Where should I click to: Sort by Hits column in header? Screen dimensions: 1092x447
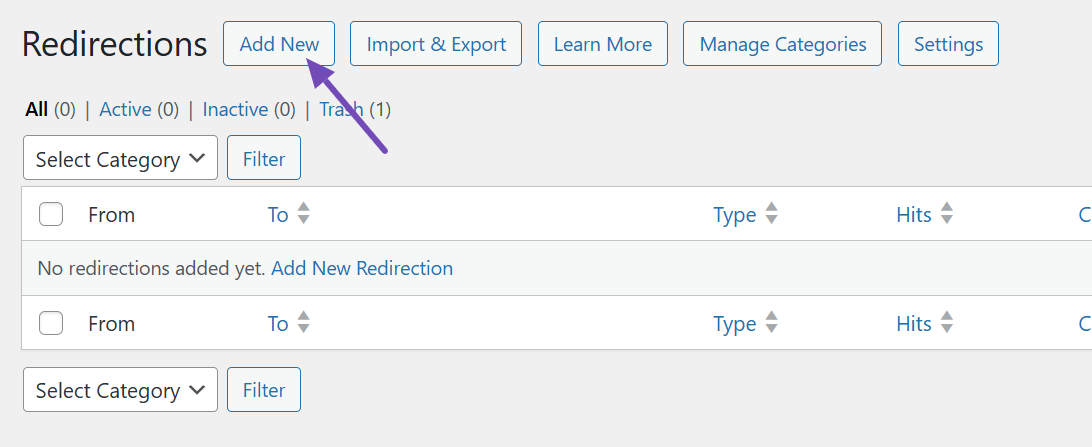(x=915, y=214)
